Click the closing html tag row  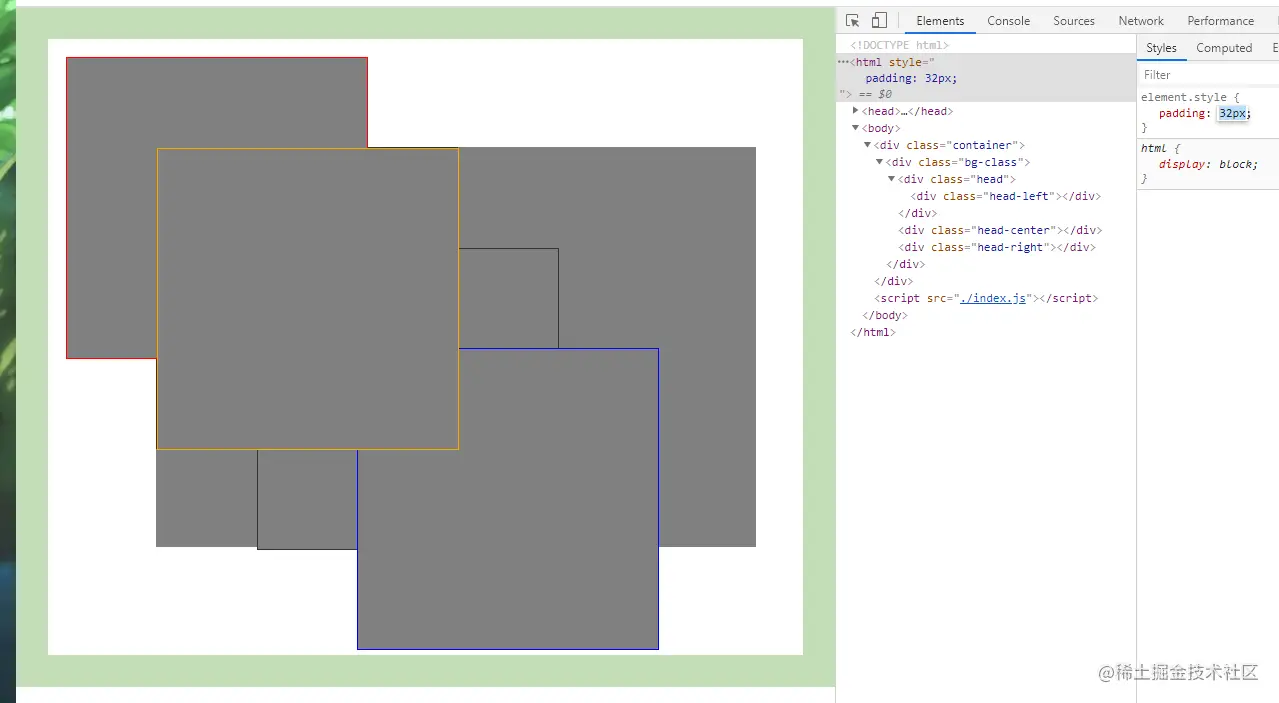coord(872,332)
